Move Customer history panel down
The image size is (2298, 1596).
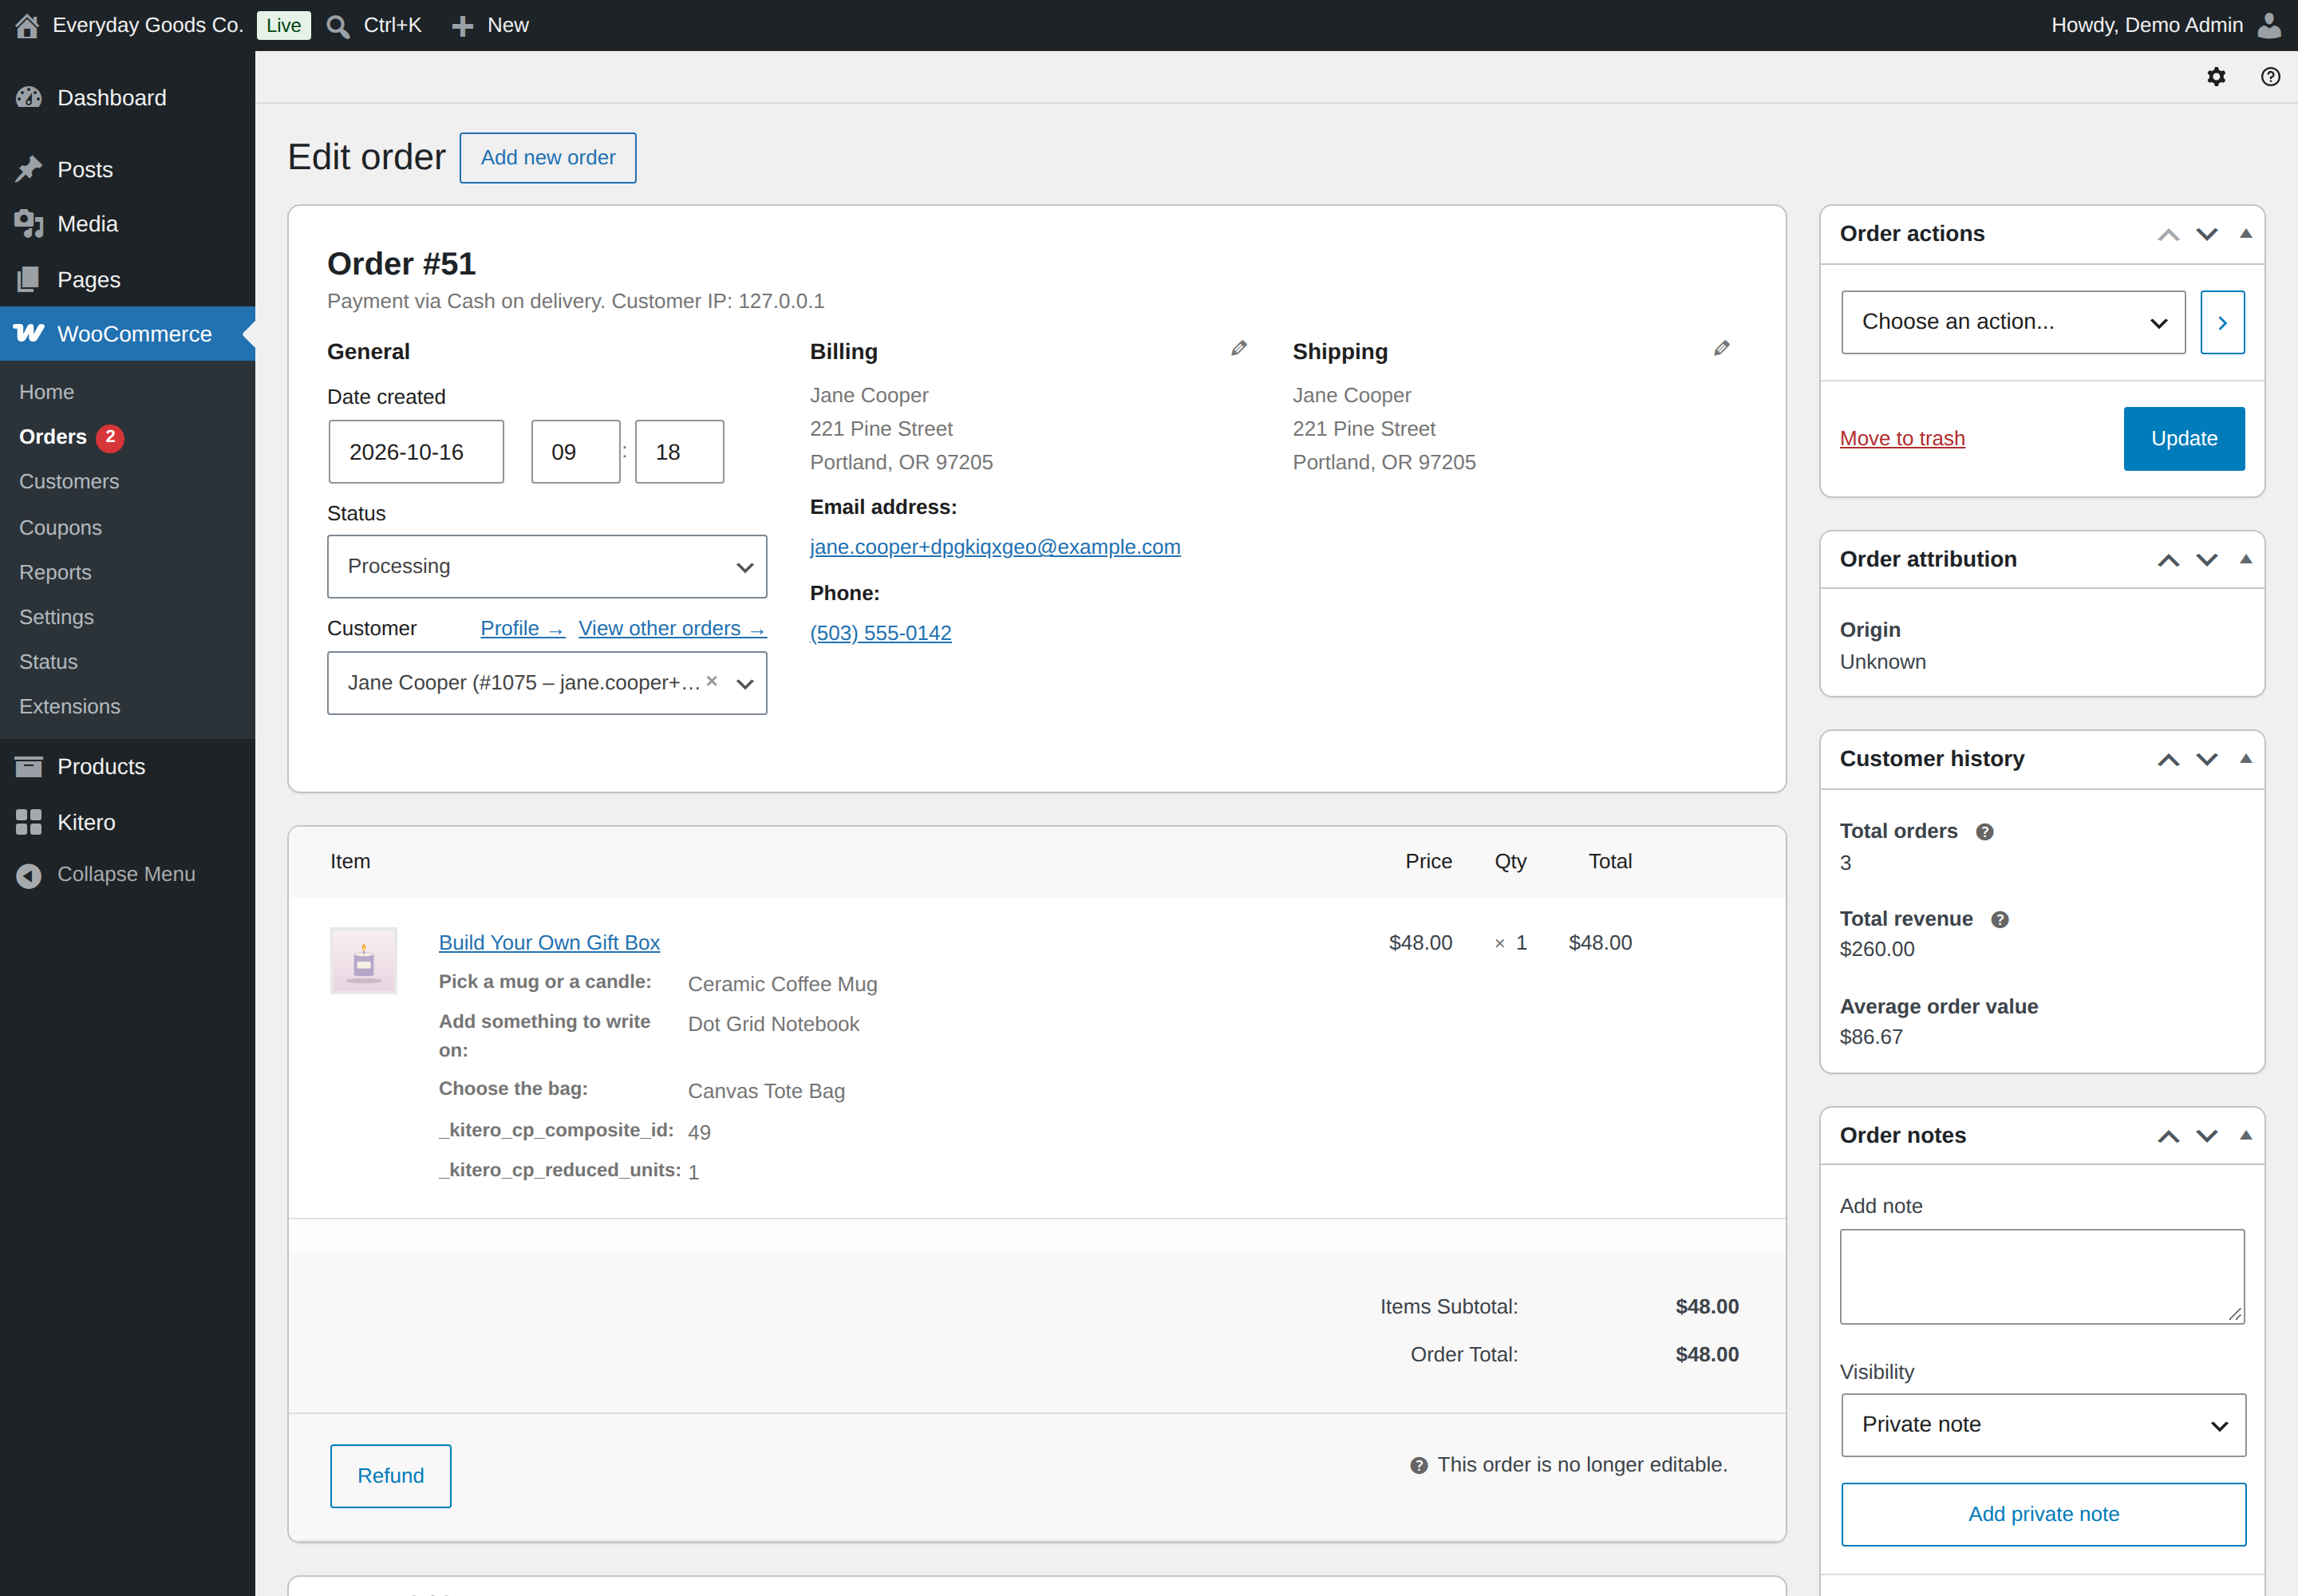[2207, 760]
